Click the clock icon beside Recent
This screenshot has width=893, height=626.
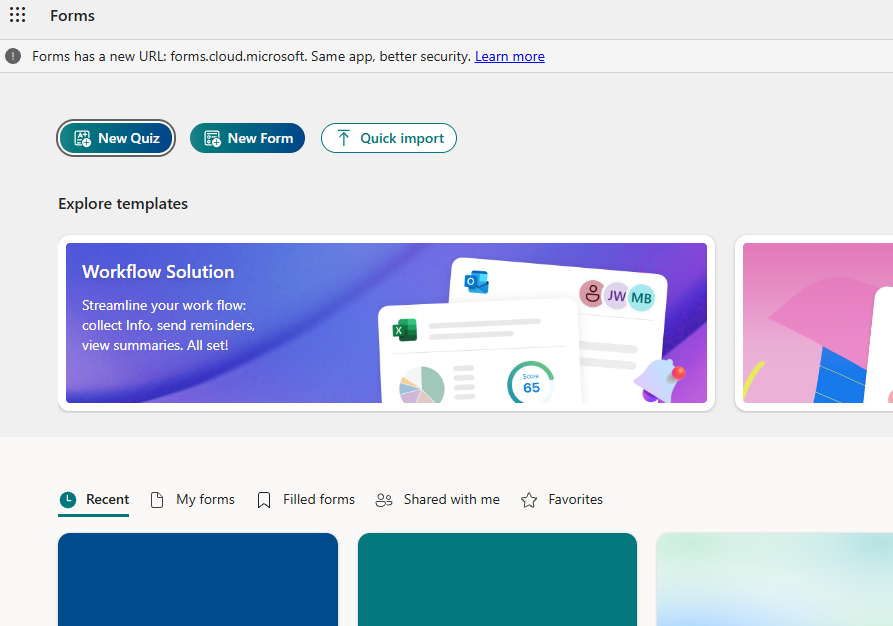coord(68,500)
